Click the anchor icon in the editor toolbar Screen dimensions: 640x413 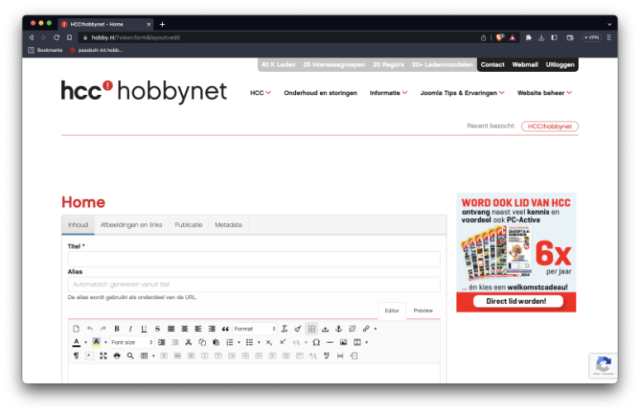tap(338, 328)
